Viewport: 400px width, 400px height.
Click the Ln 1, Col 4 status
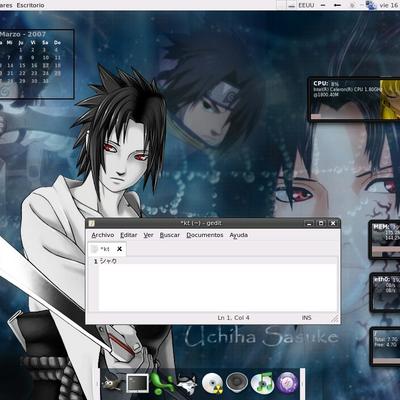233,318
